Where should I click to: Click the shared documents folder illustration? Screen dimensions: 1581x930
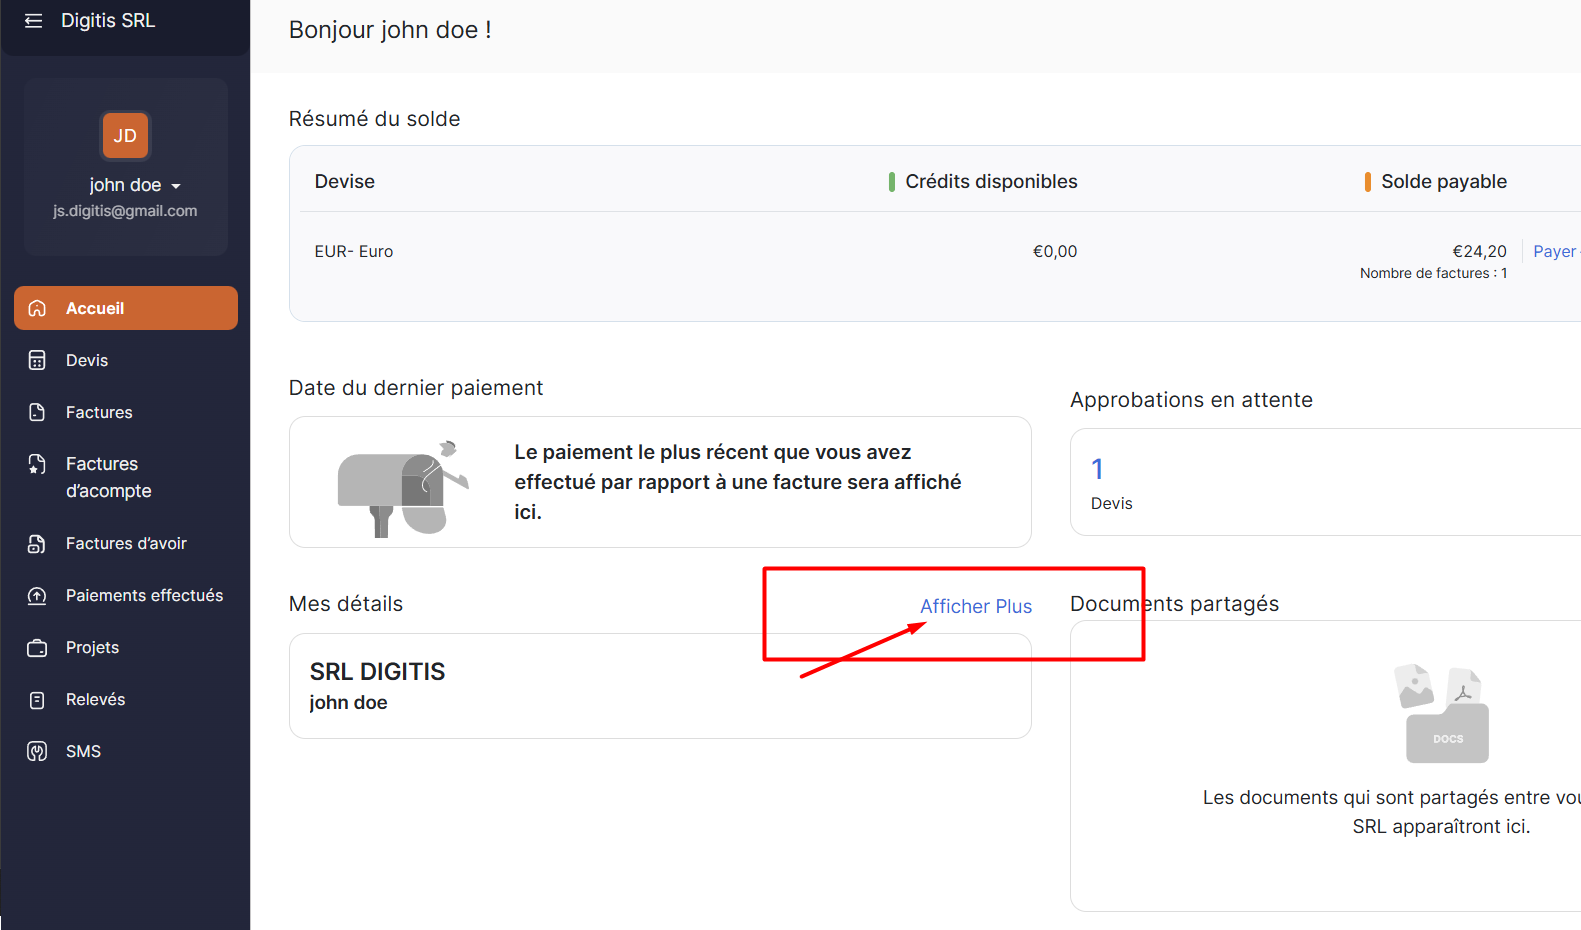pos(1441,715)
